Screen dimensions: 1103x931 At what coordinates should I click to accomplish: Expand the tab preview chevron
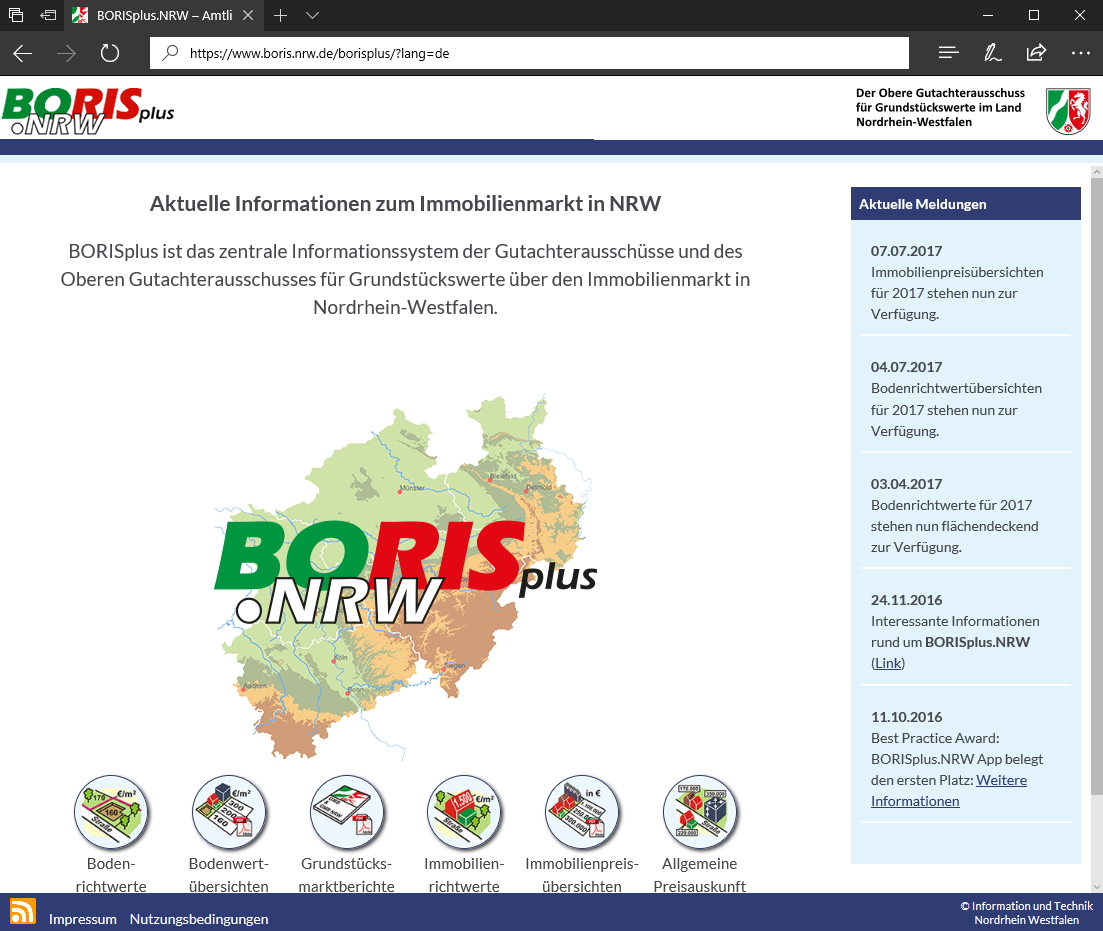point(313,15)
